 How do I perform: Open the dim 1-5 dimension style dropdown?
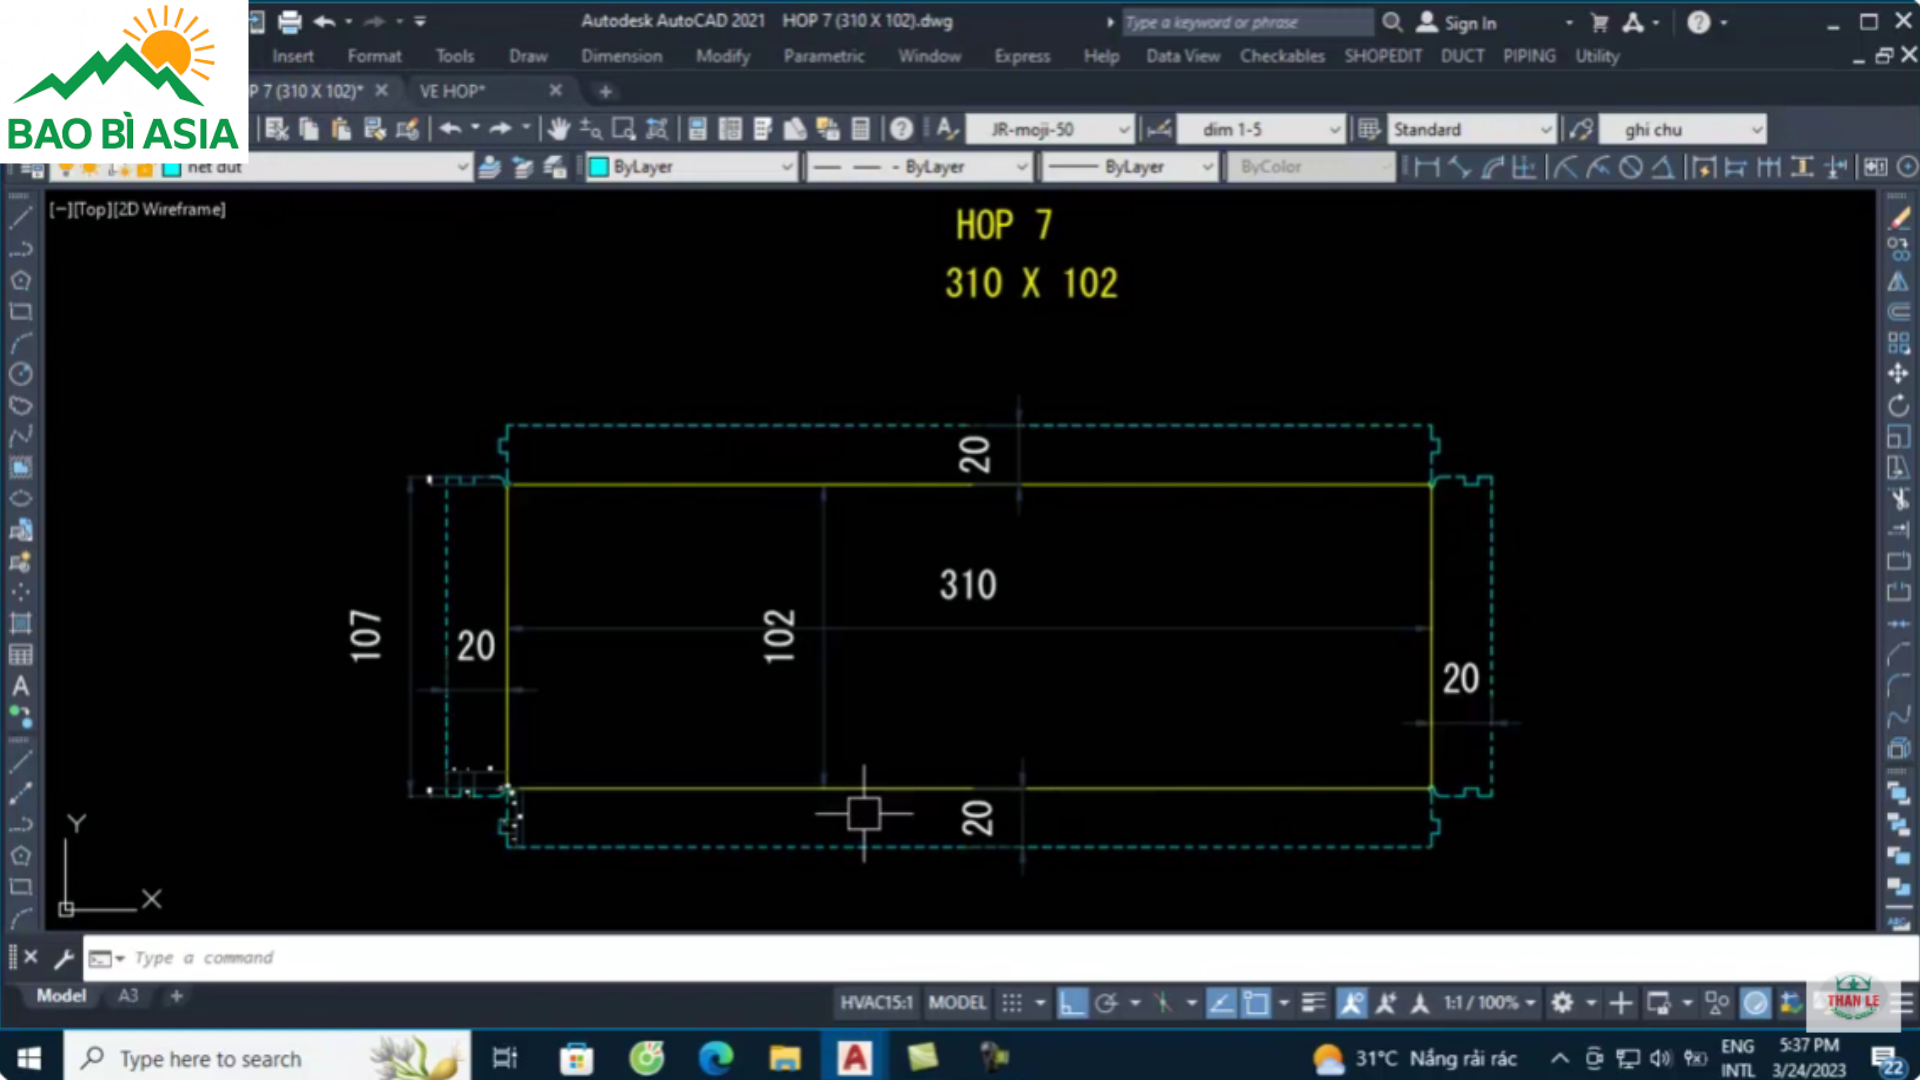point(1334,130)
